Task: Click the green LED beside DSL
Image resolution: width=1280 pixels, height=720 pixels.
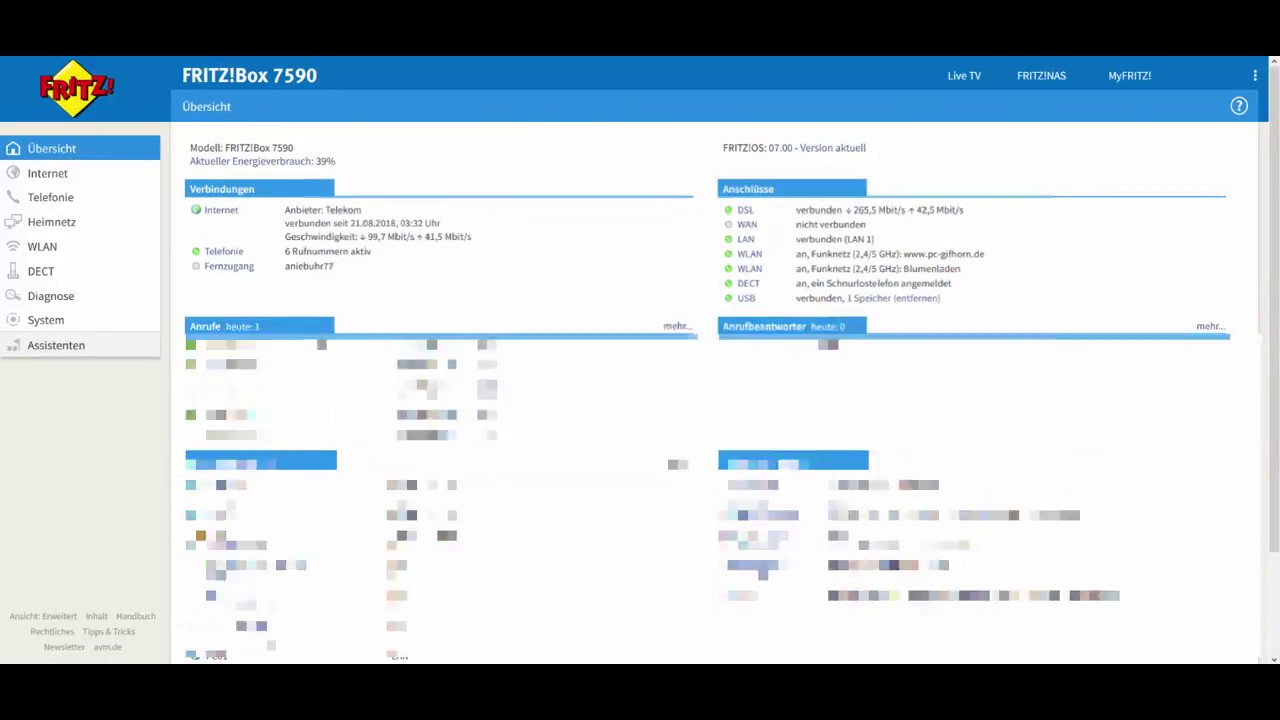Action: tap(728, 210)
